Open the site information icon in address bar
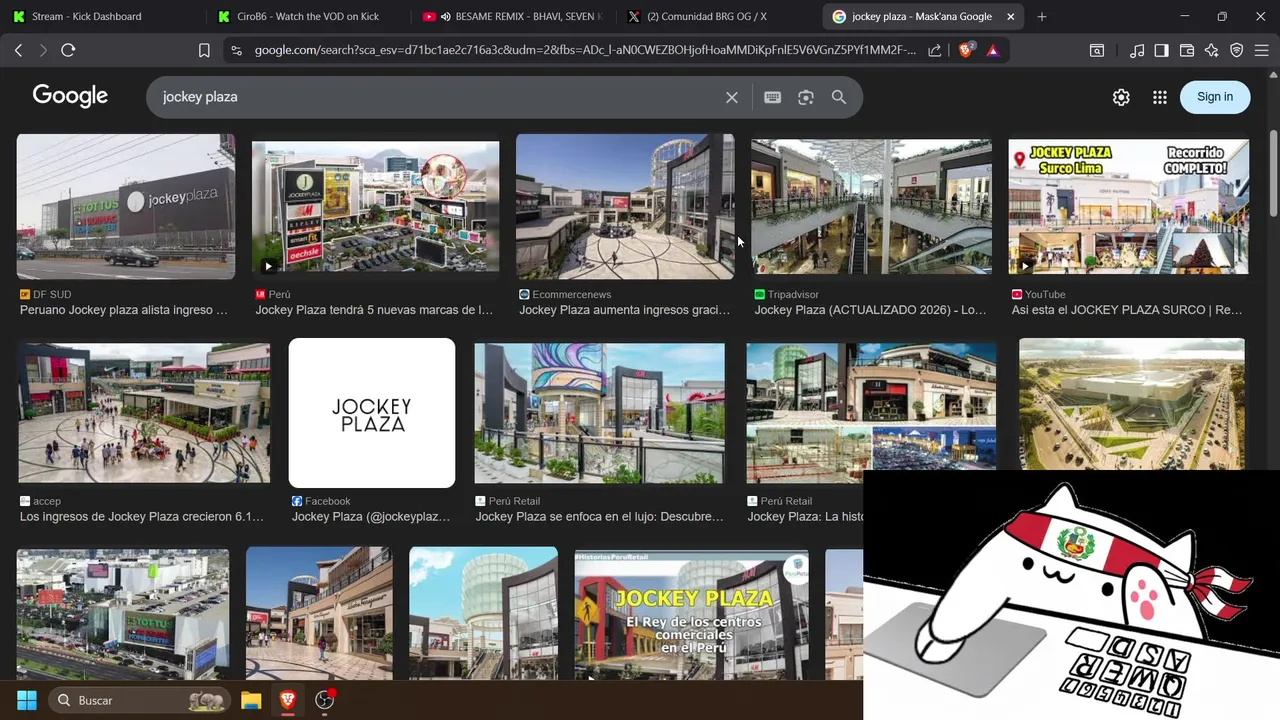The height and width of the screenshot is (720, 1280). tap(236, 50)
